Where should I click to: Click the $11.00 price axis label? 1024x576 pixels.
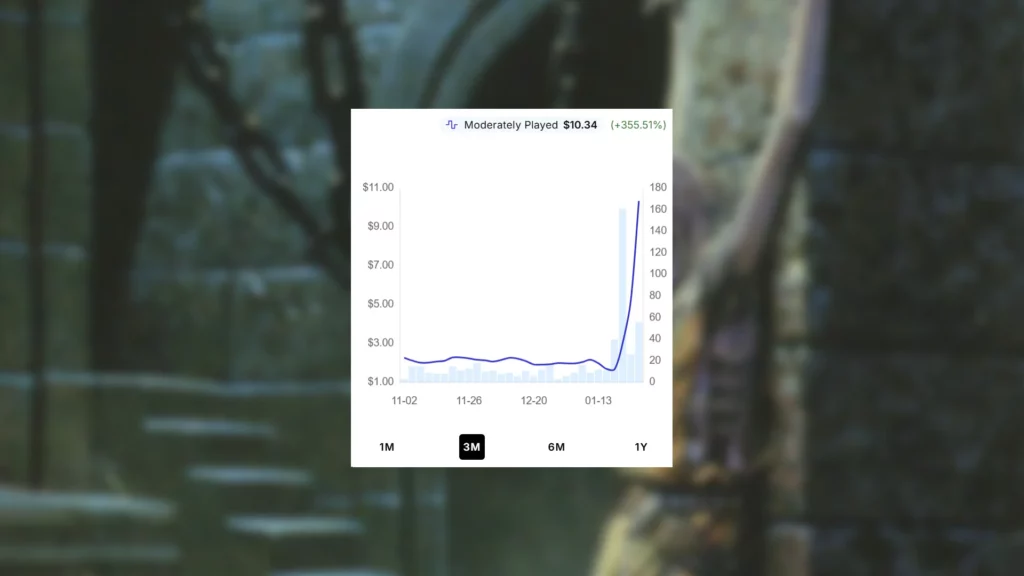(x=378, y=187)
